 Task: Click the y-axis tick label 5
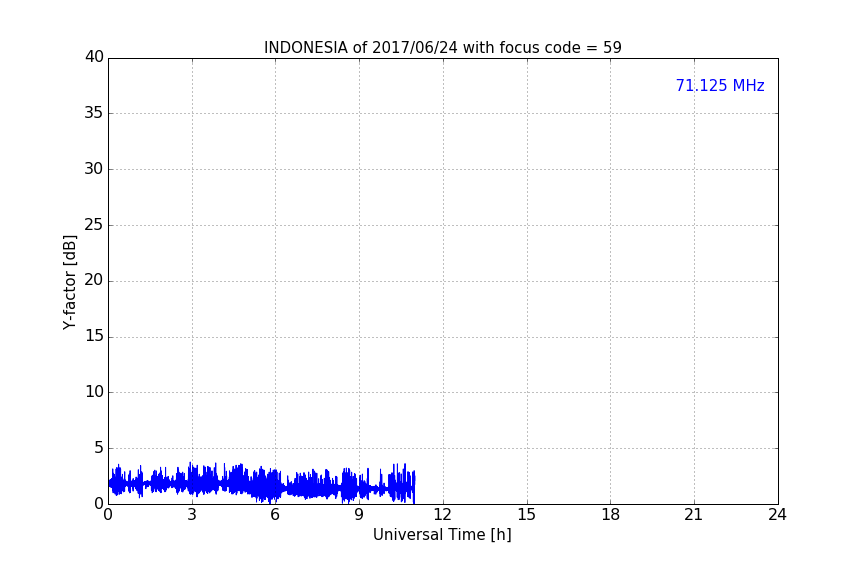click(x=99, y=448)
